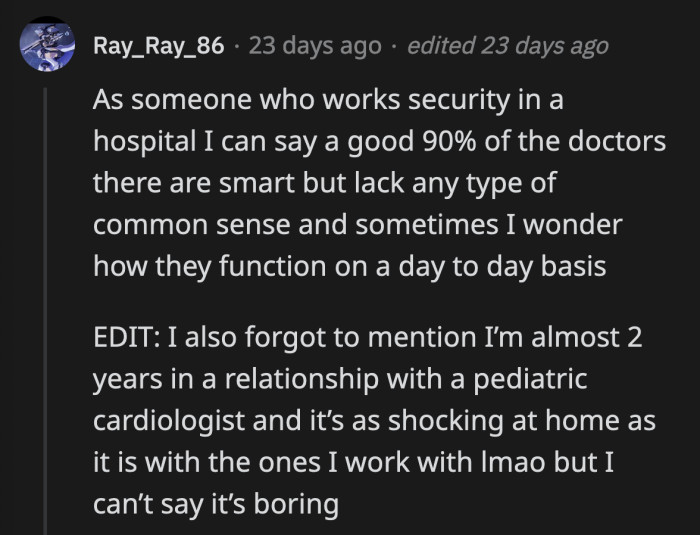The height and width of the screenshot is (535, 700).
Task: Click the phrase "can't say it's boring"
Action: [215, 503]
